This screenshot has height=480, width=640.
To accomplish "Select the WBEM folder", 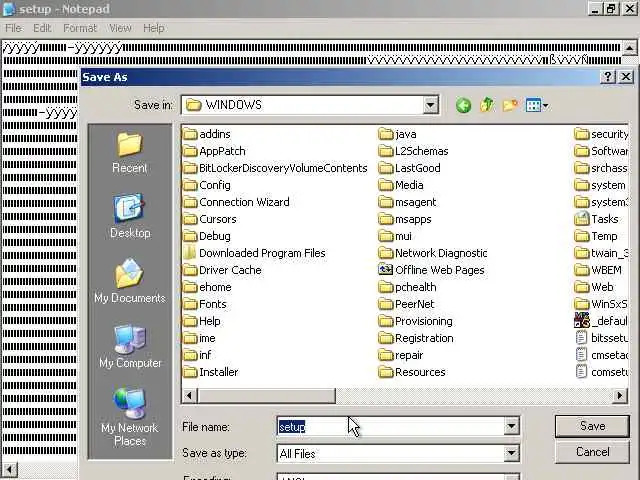I will [598, 270].
